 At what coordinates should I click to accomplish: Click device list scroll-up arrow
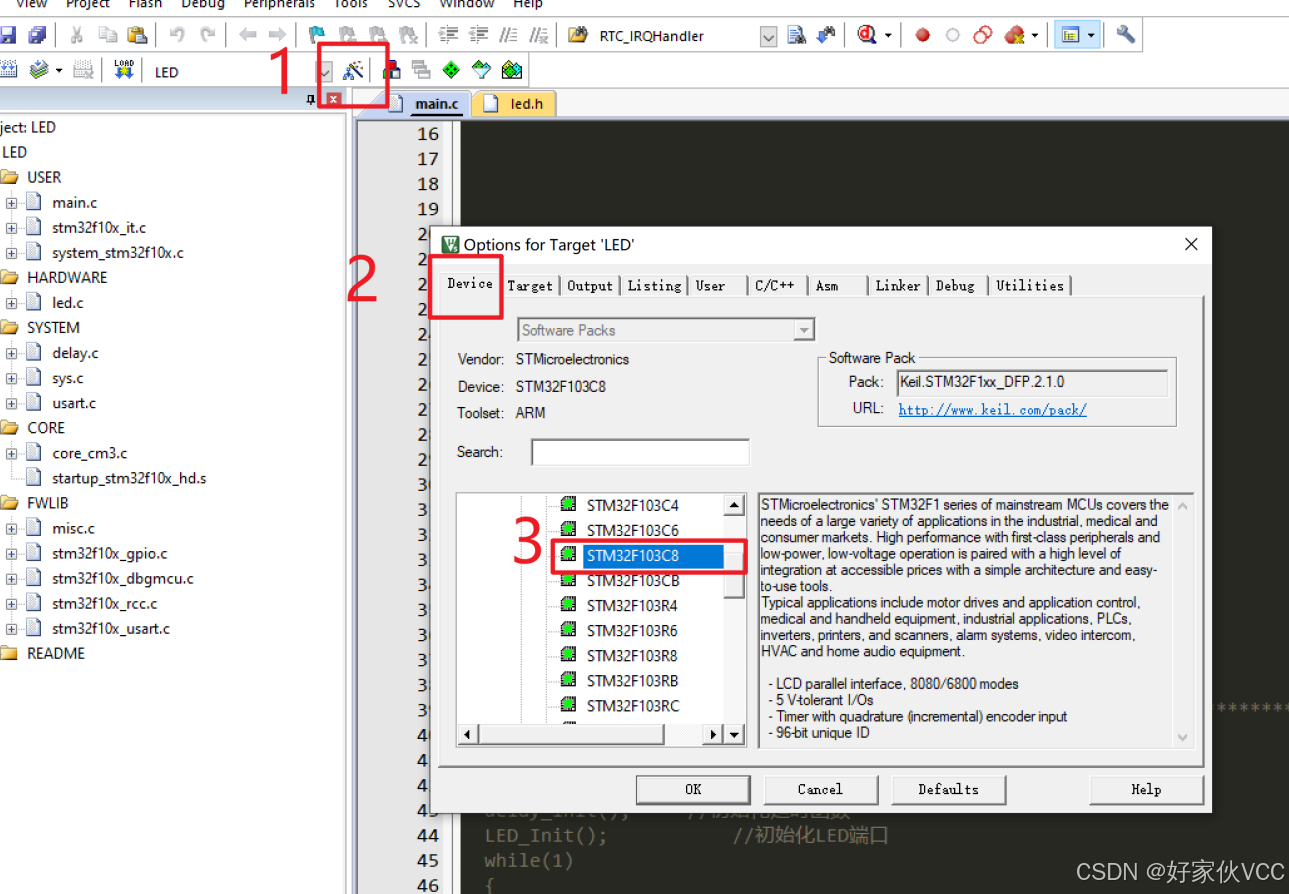tap(735, 505)
